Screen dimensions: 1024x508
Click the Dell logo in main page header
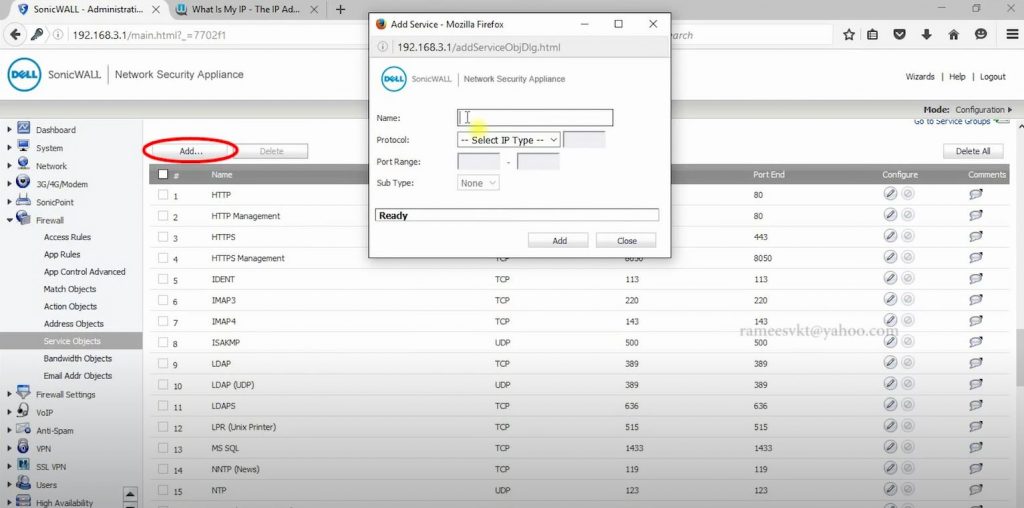pos(24,74)
